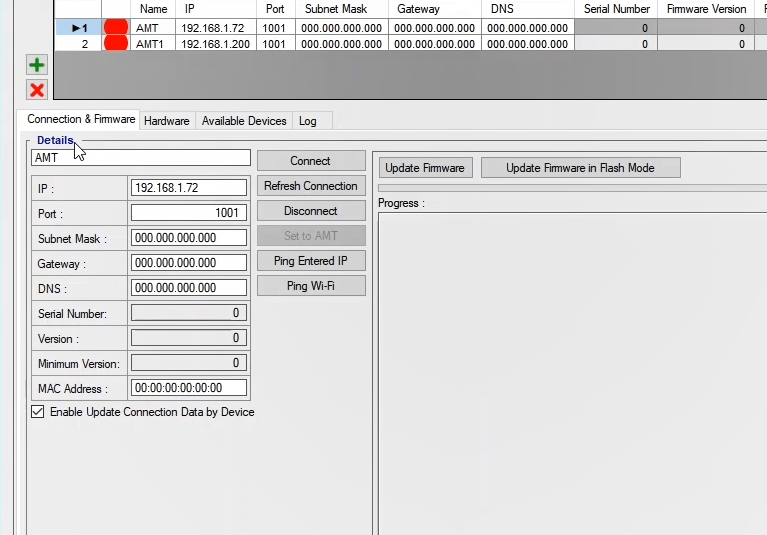The height and width of the screenshot is (535, 767).
Task: Open the Log tab
Action: (x=308, y=121)
